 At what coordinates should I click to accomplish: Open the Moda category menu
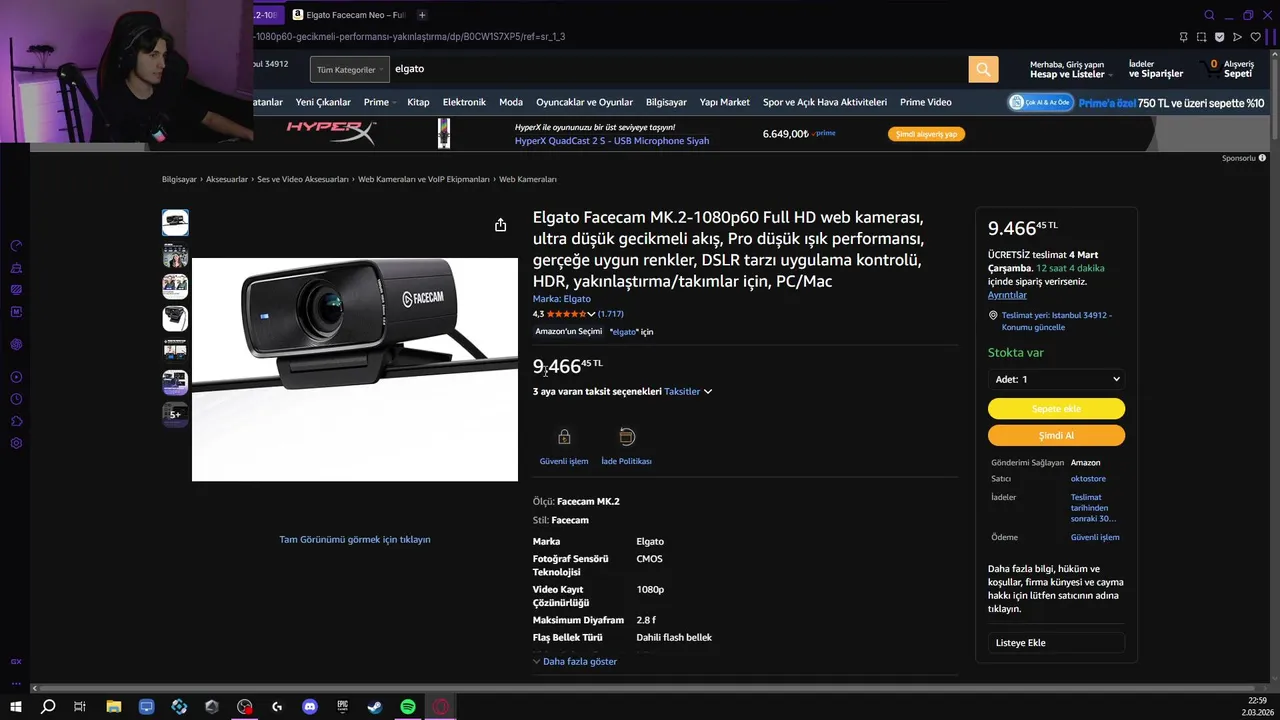click(511, 102)
